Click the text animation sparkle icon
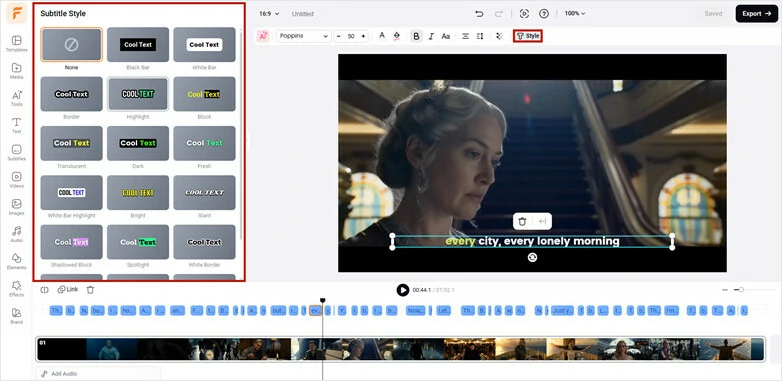This screenshot has width=782, height=381. click(499, 36)
